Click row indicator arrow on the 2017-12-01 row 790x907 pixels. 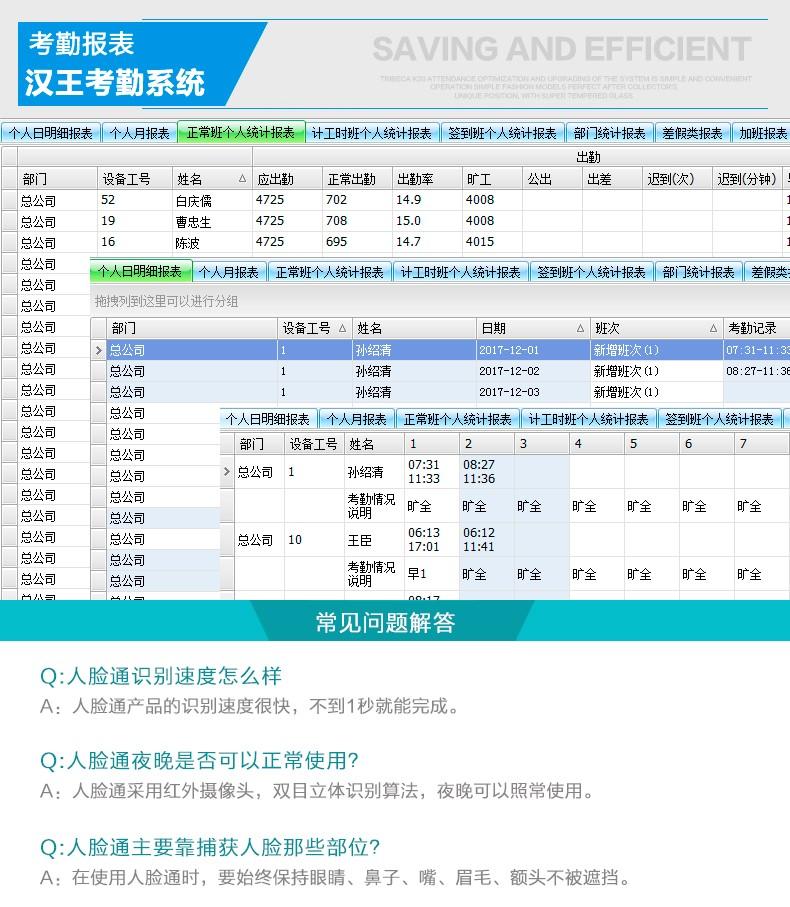tap(98, 350)
